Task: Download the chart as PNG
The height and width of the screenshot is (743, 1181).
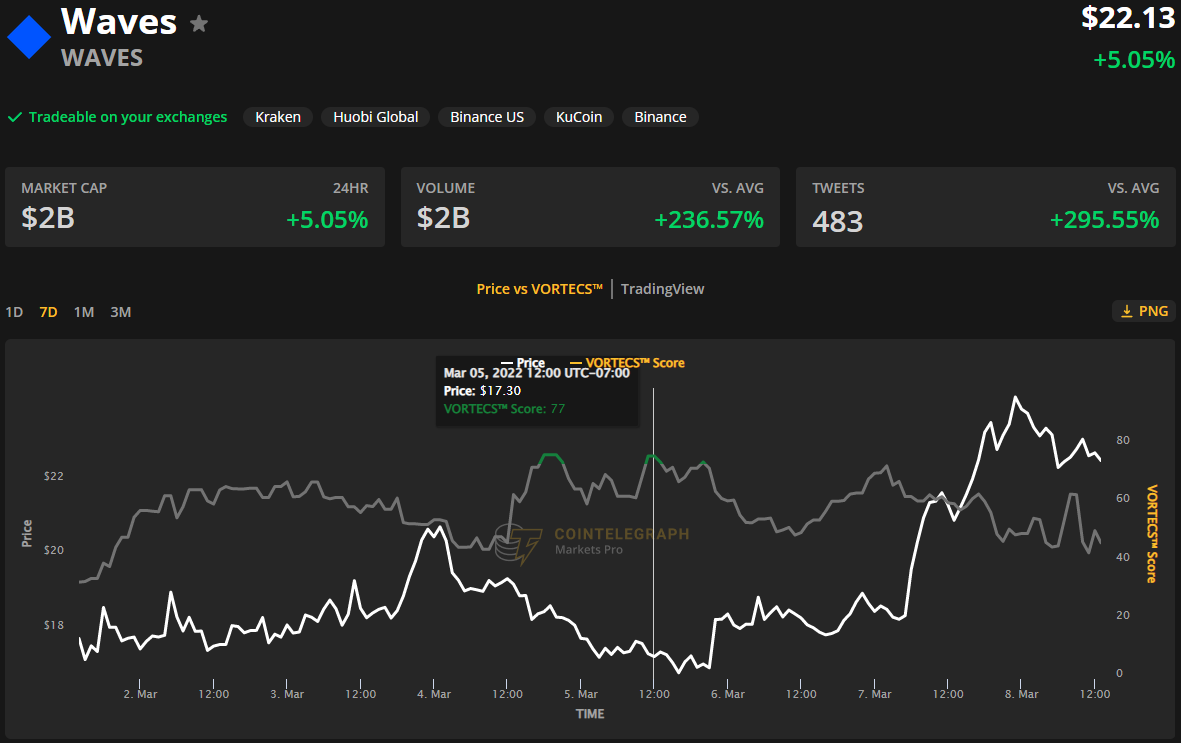Action: 1144,311
